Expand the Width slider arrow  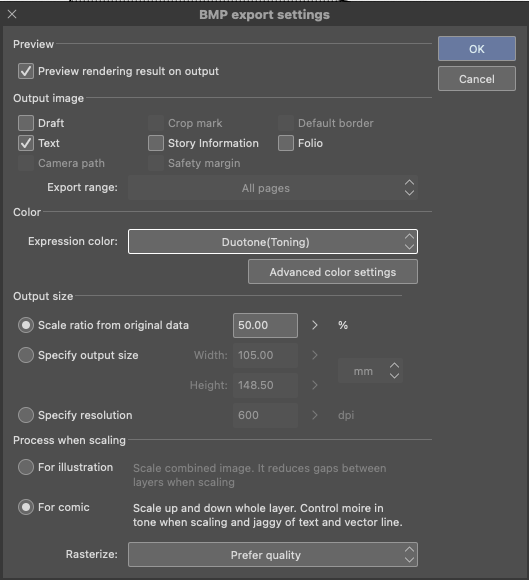point(315,355)
